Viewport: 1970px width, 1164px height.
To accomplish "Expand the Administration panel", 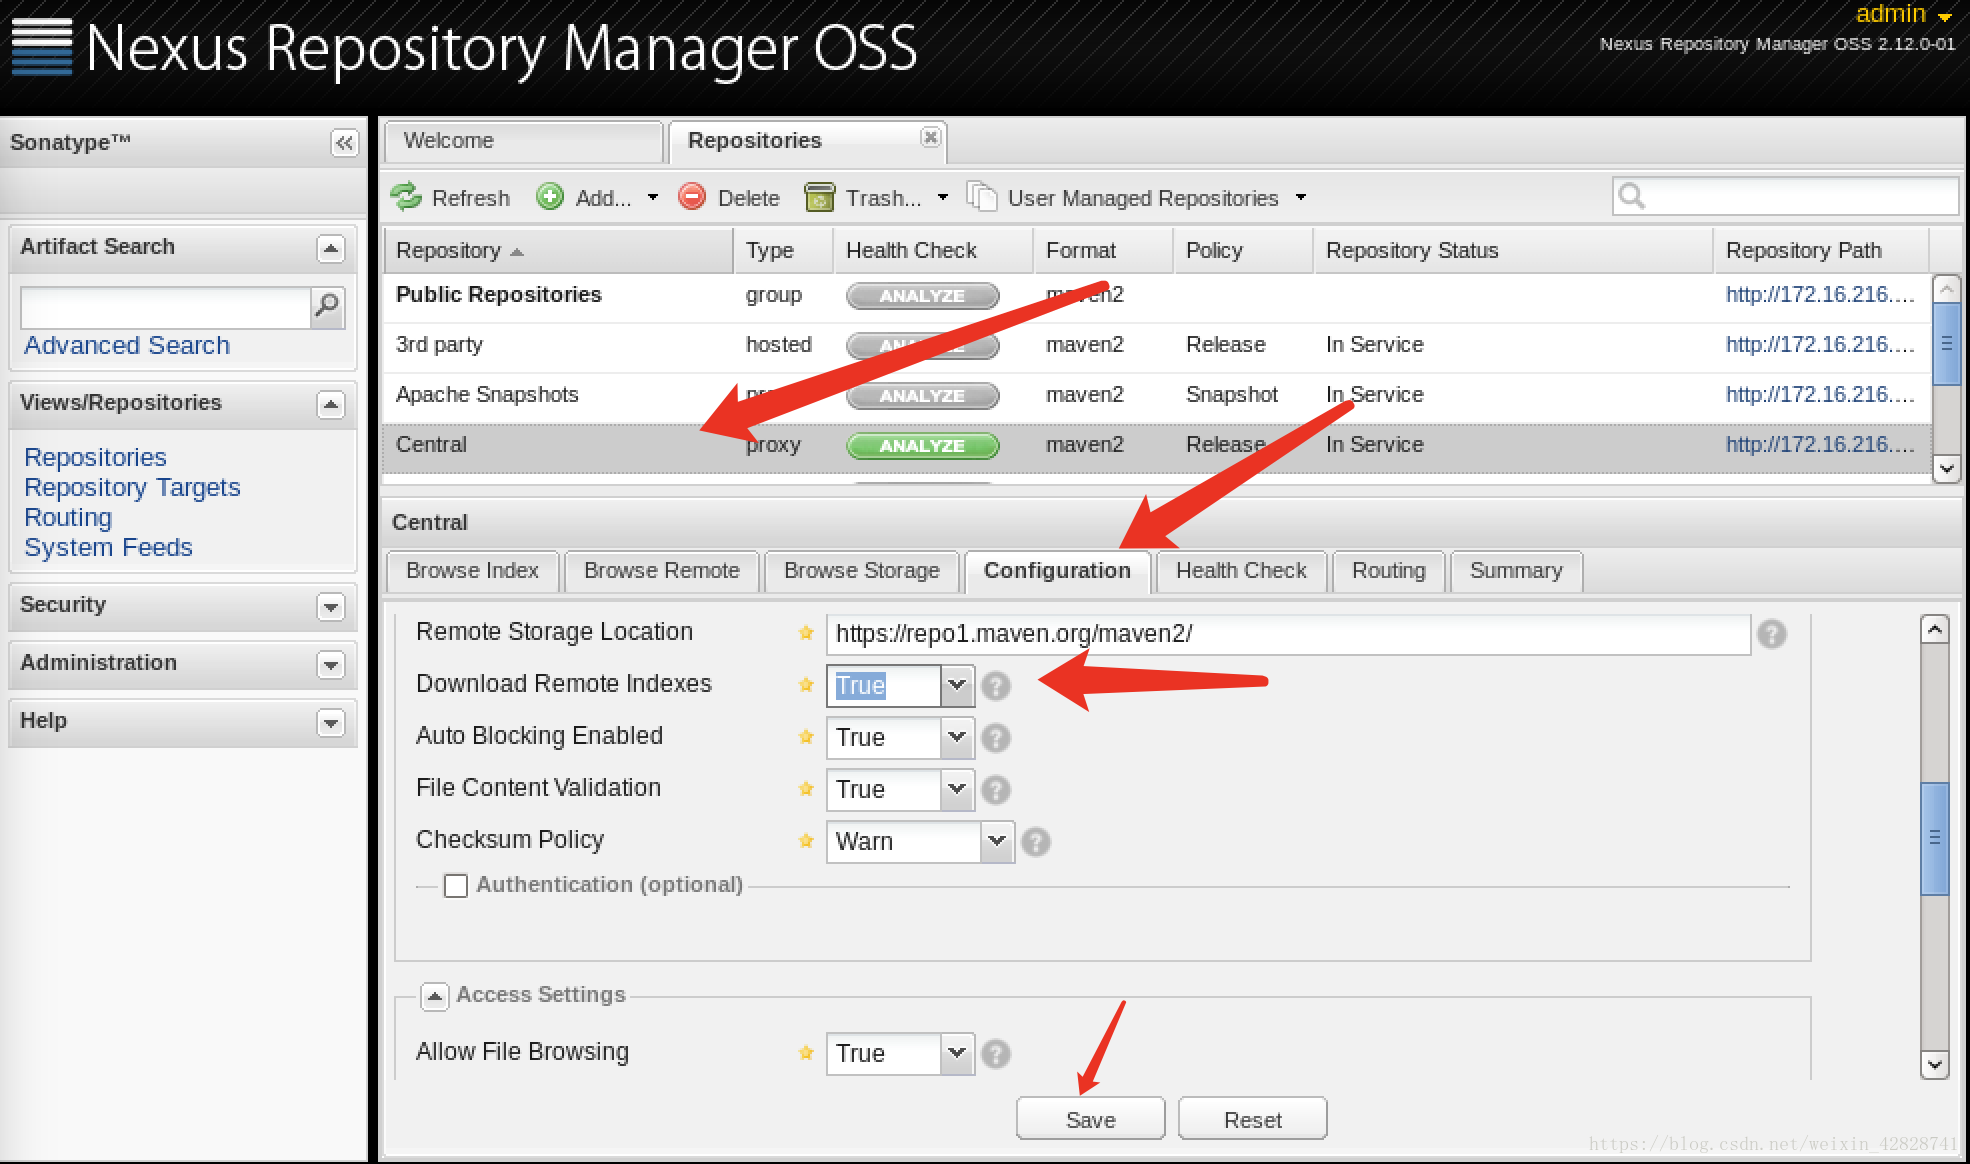I will 331,664.
